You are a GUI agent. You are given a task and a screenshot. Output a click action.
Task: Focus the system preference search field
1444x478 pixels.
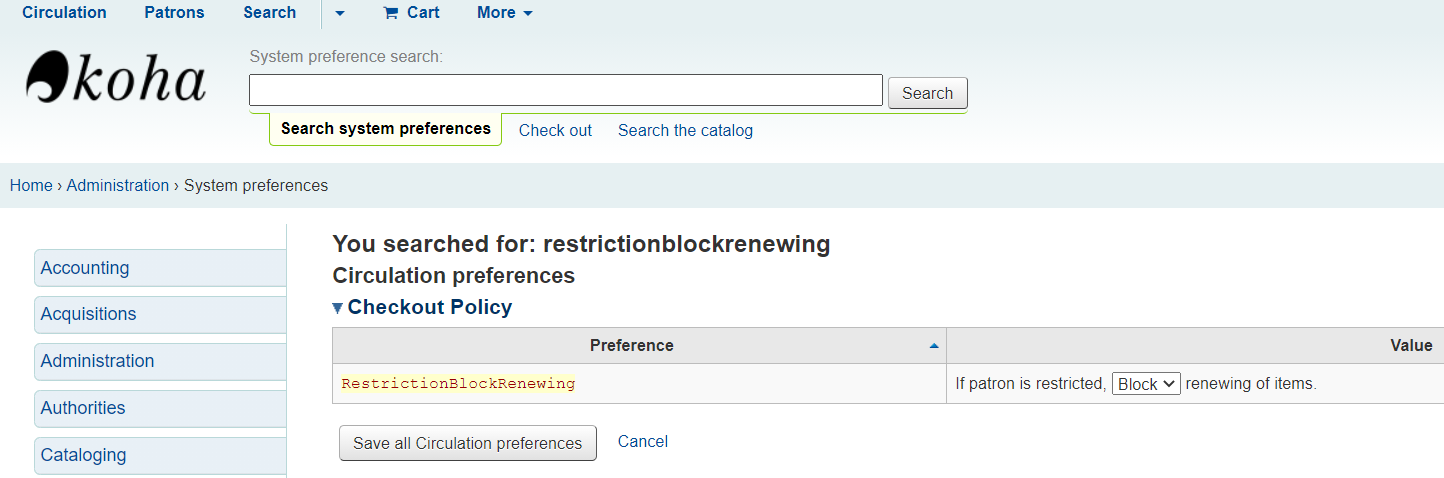click(x=566, y=91)
